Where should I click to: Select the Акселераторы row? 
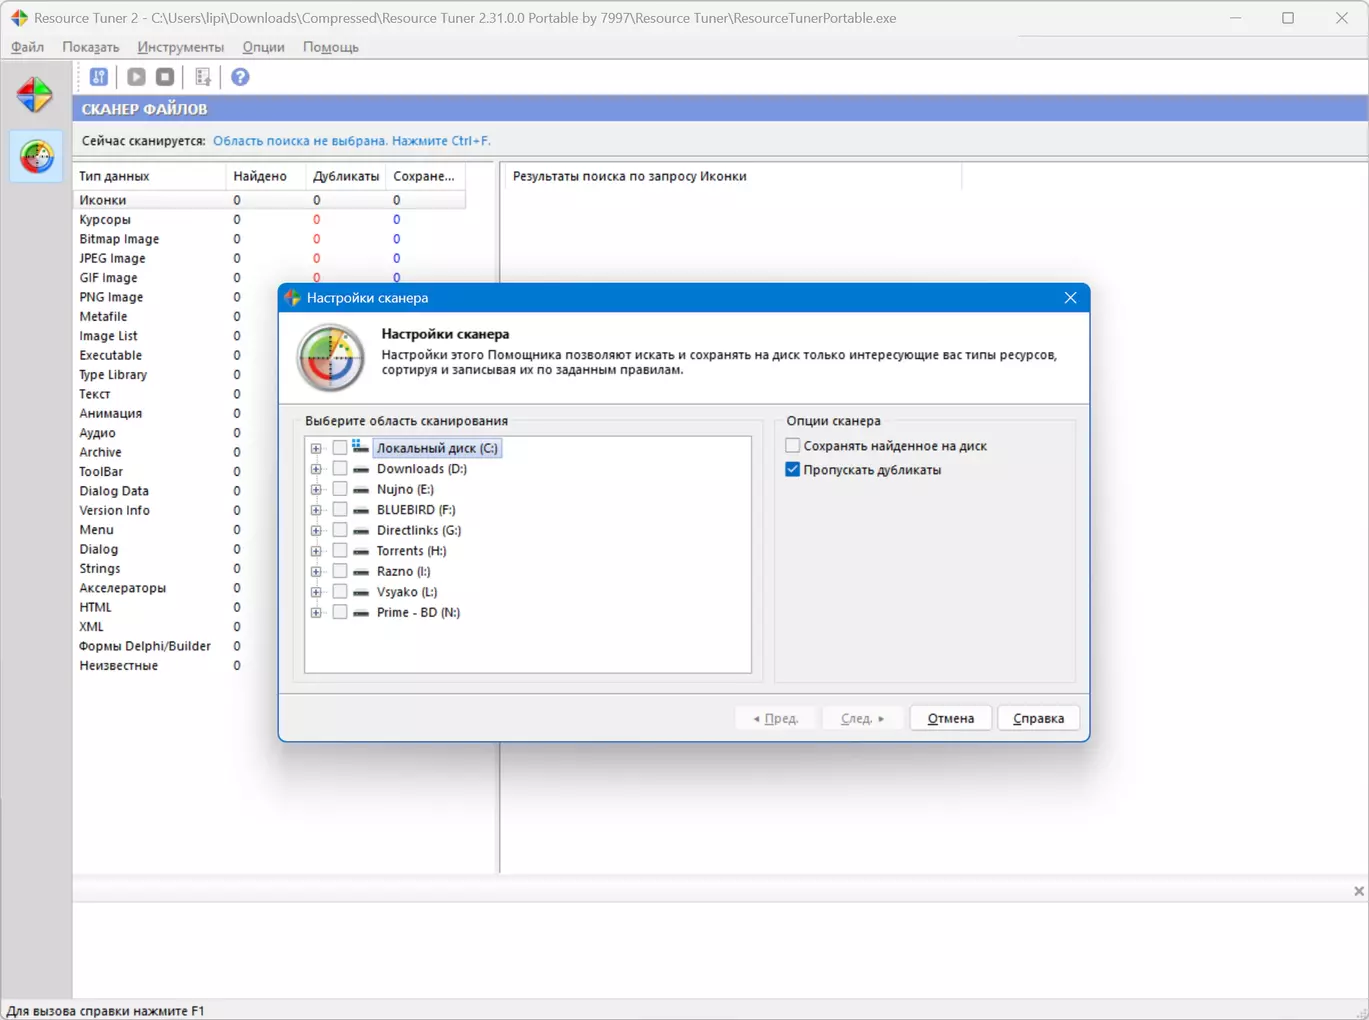176,588
